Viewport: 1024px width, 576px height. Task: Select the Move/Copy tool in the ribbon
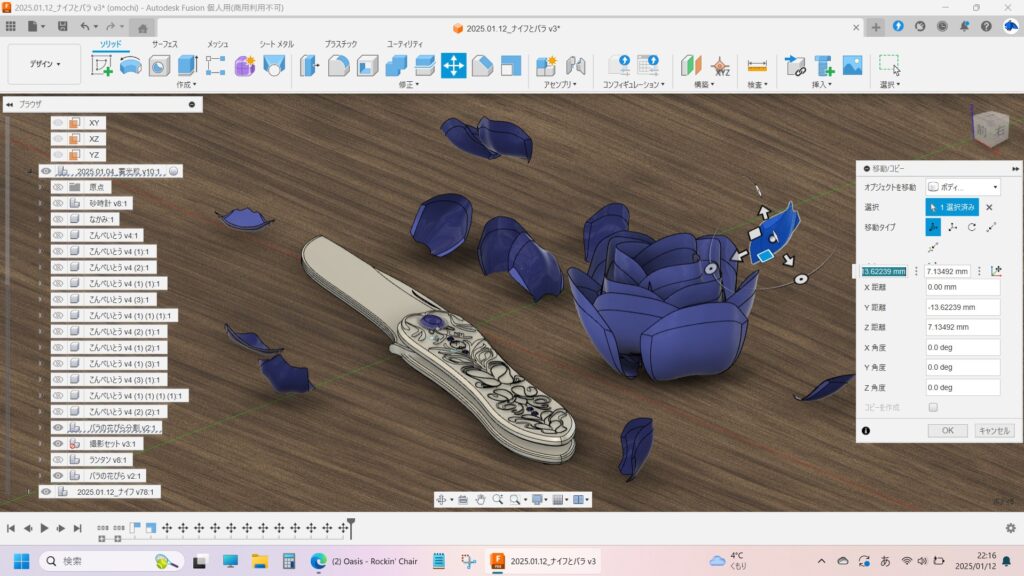[453, 66]
